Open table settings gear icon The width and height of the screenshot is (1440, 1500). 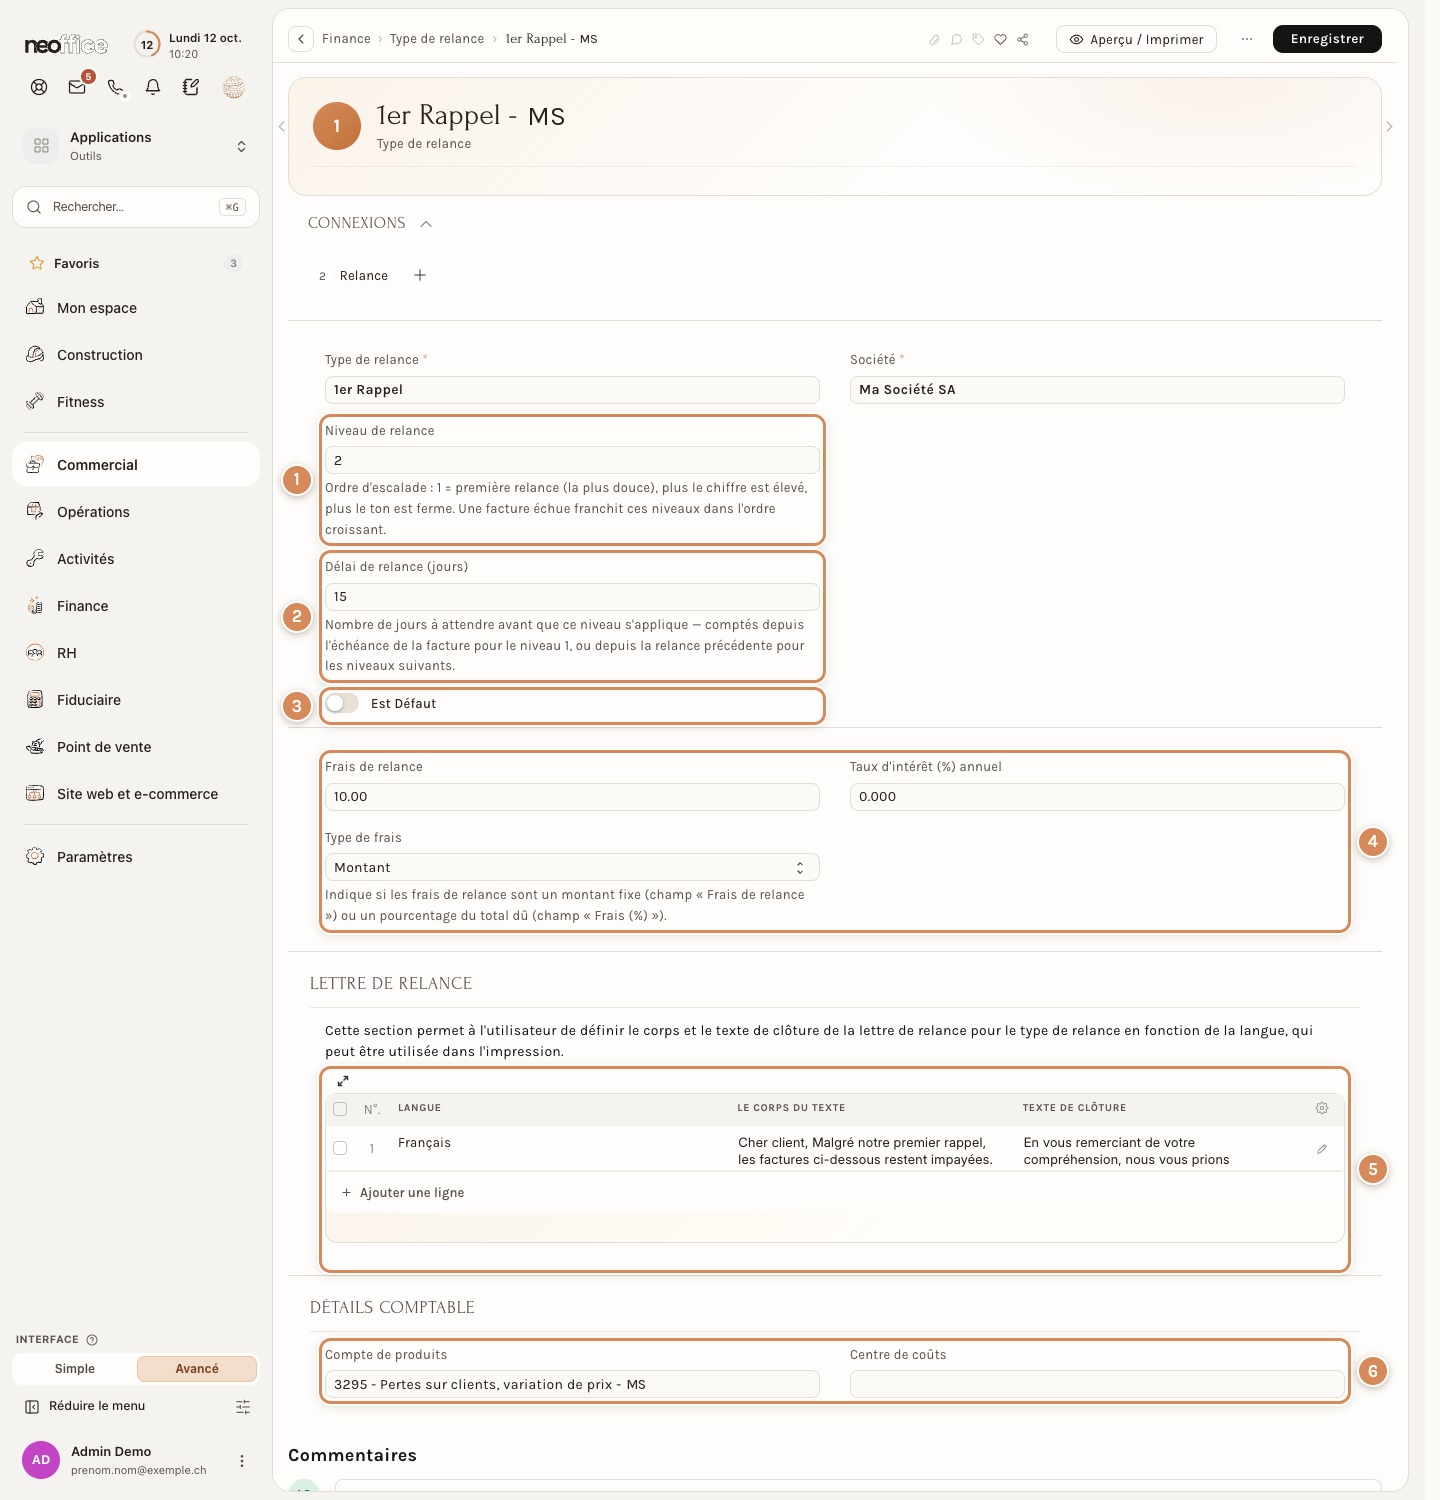click(x=1322, y=1108)
